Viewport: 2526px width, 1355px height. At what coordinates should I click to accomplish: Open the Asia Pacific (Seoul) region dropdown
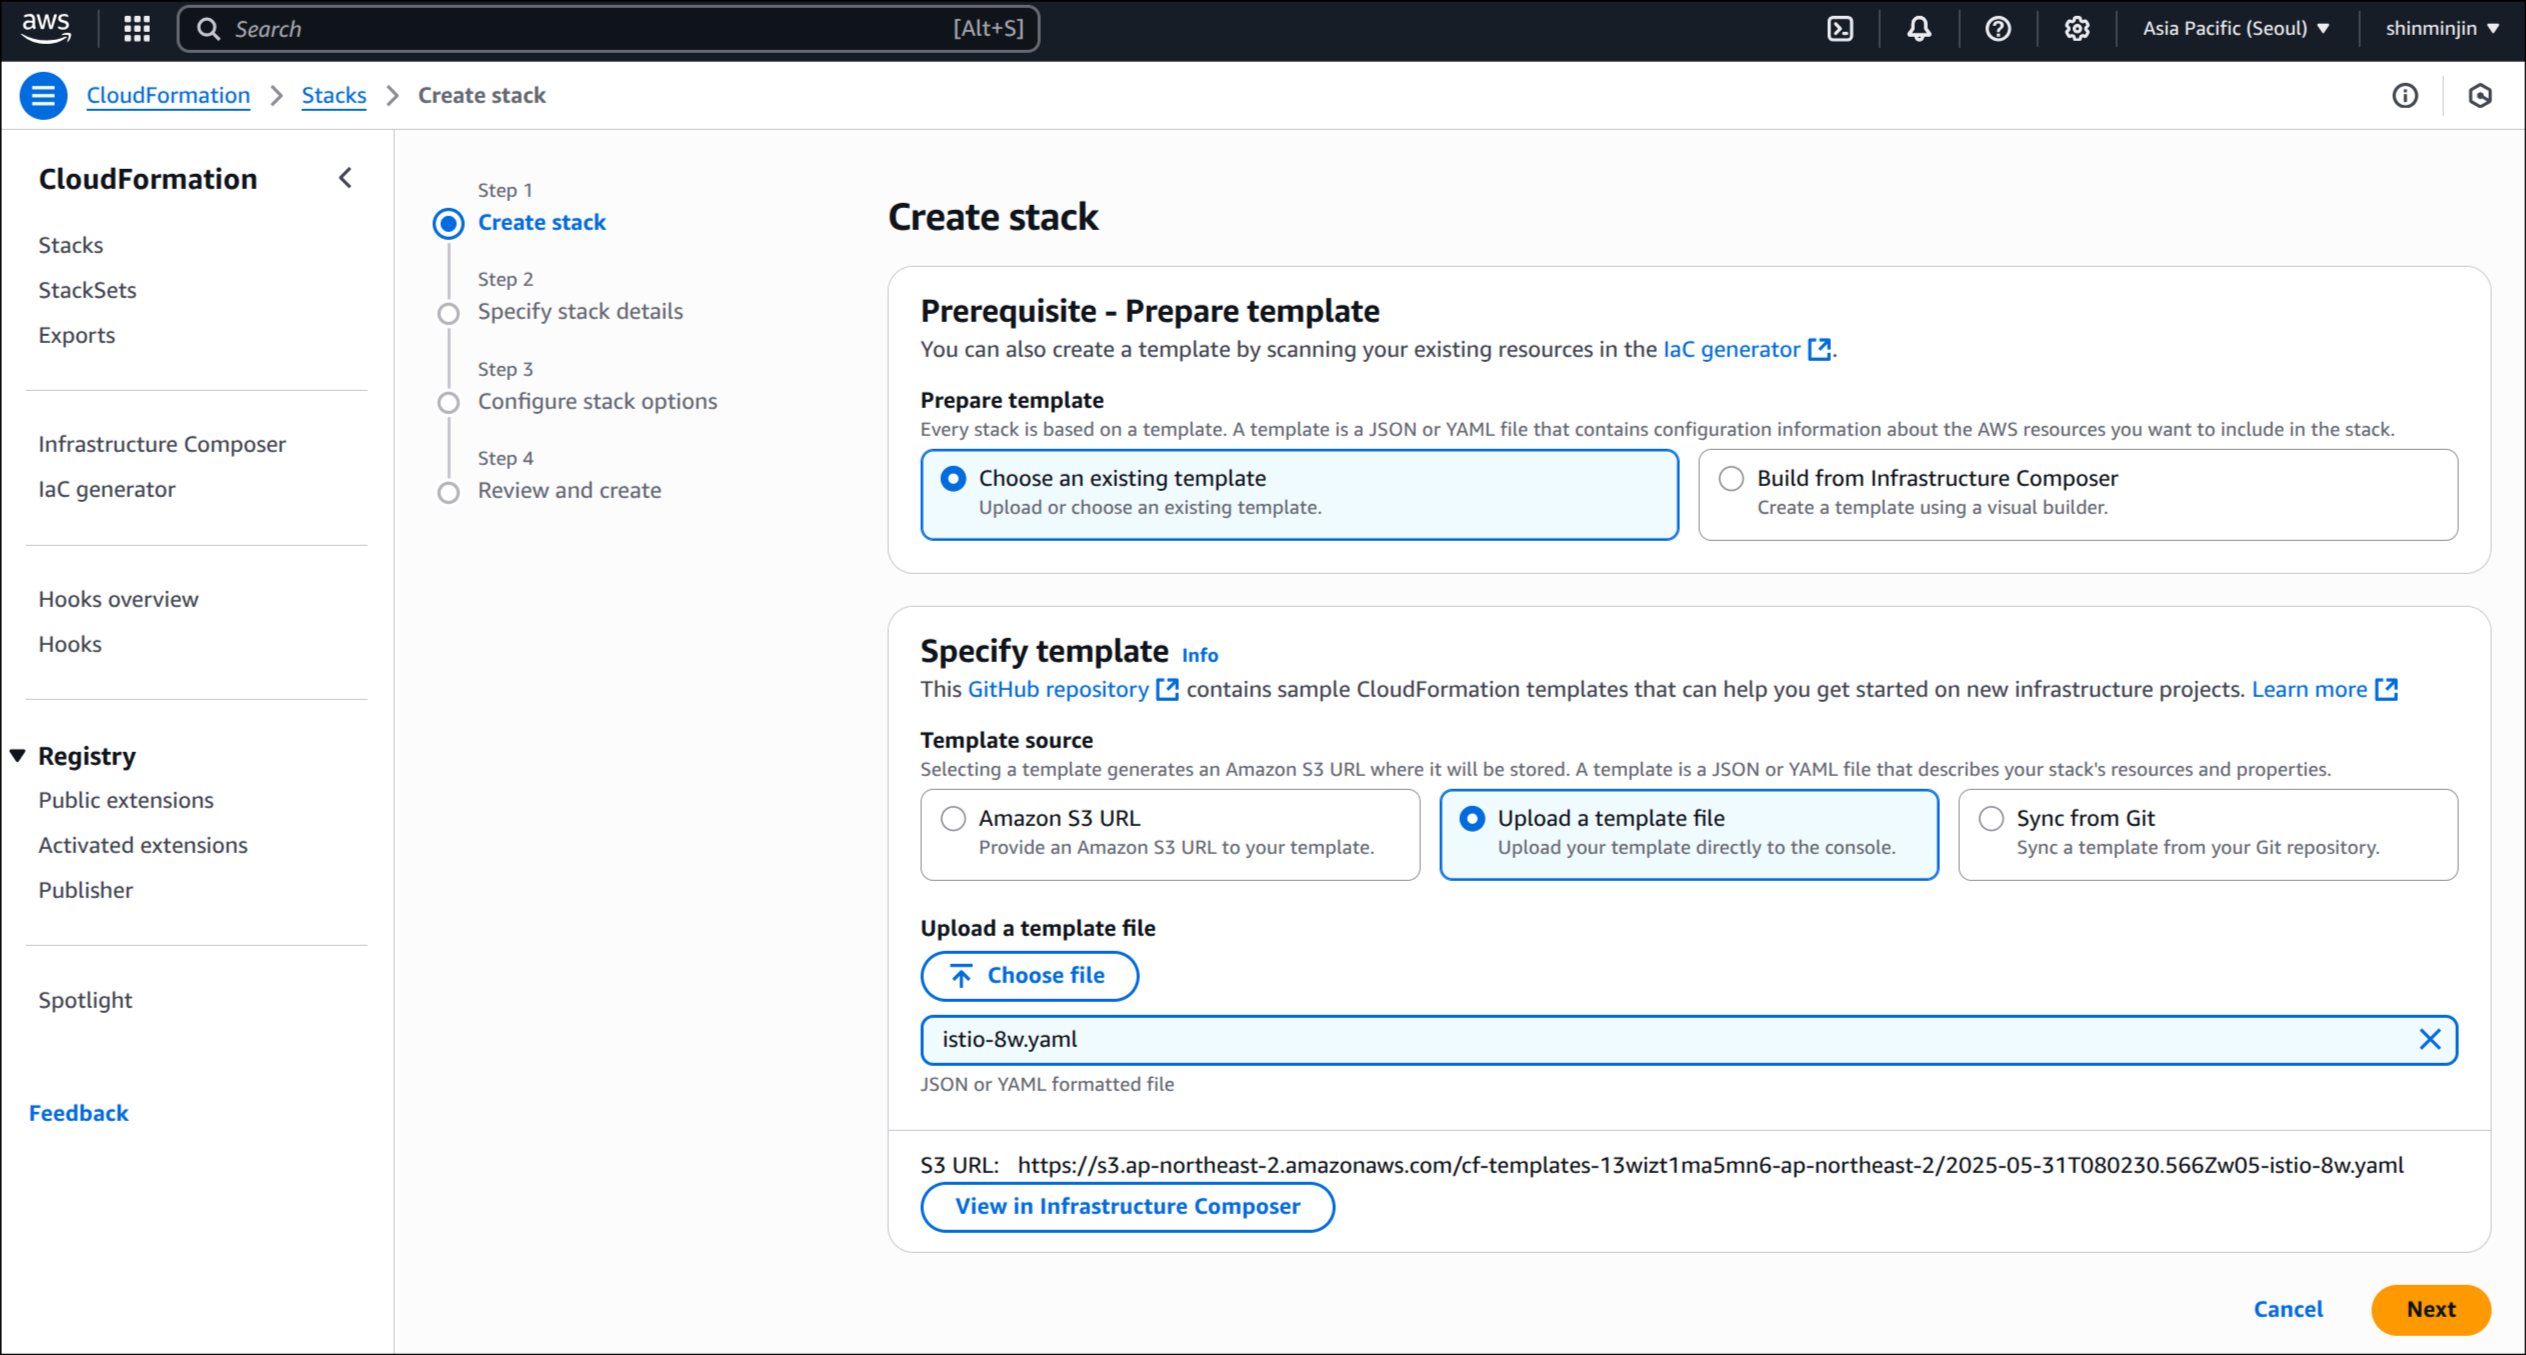click(2236, 28)
